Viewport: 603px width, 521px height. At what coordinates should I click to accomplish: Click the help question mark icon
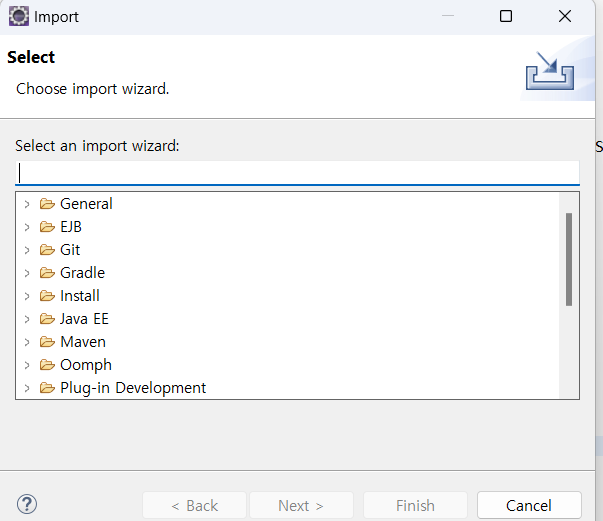27,505
